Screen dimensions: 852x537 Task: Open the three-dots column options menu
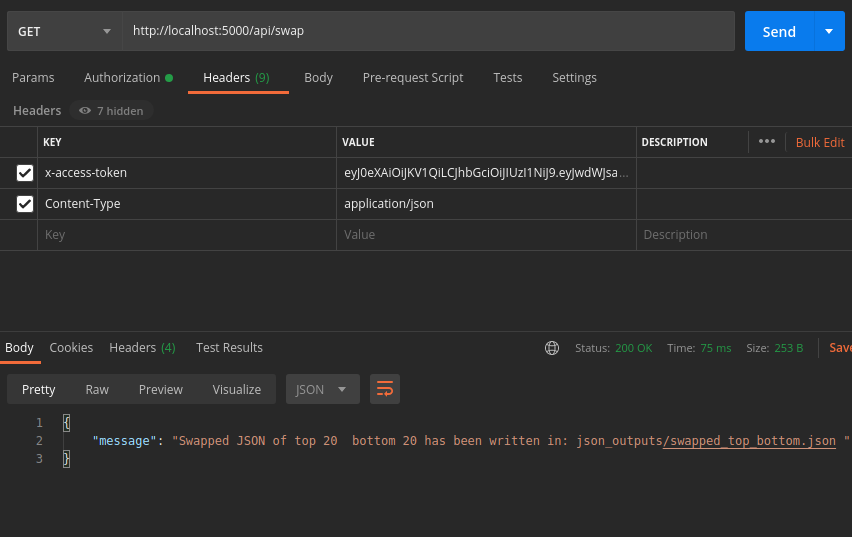tap(767, 141)
